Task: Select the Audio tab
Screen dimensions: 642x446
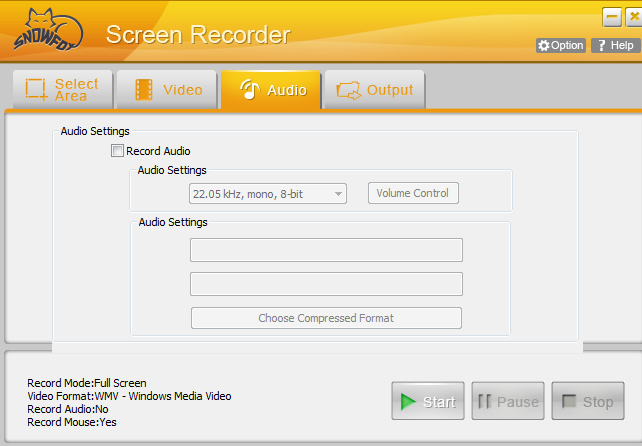Action: (x=271, y=89)
